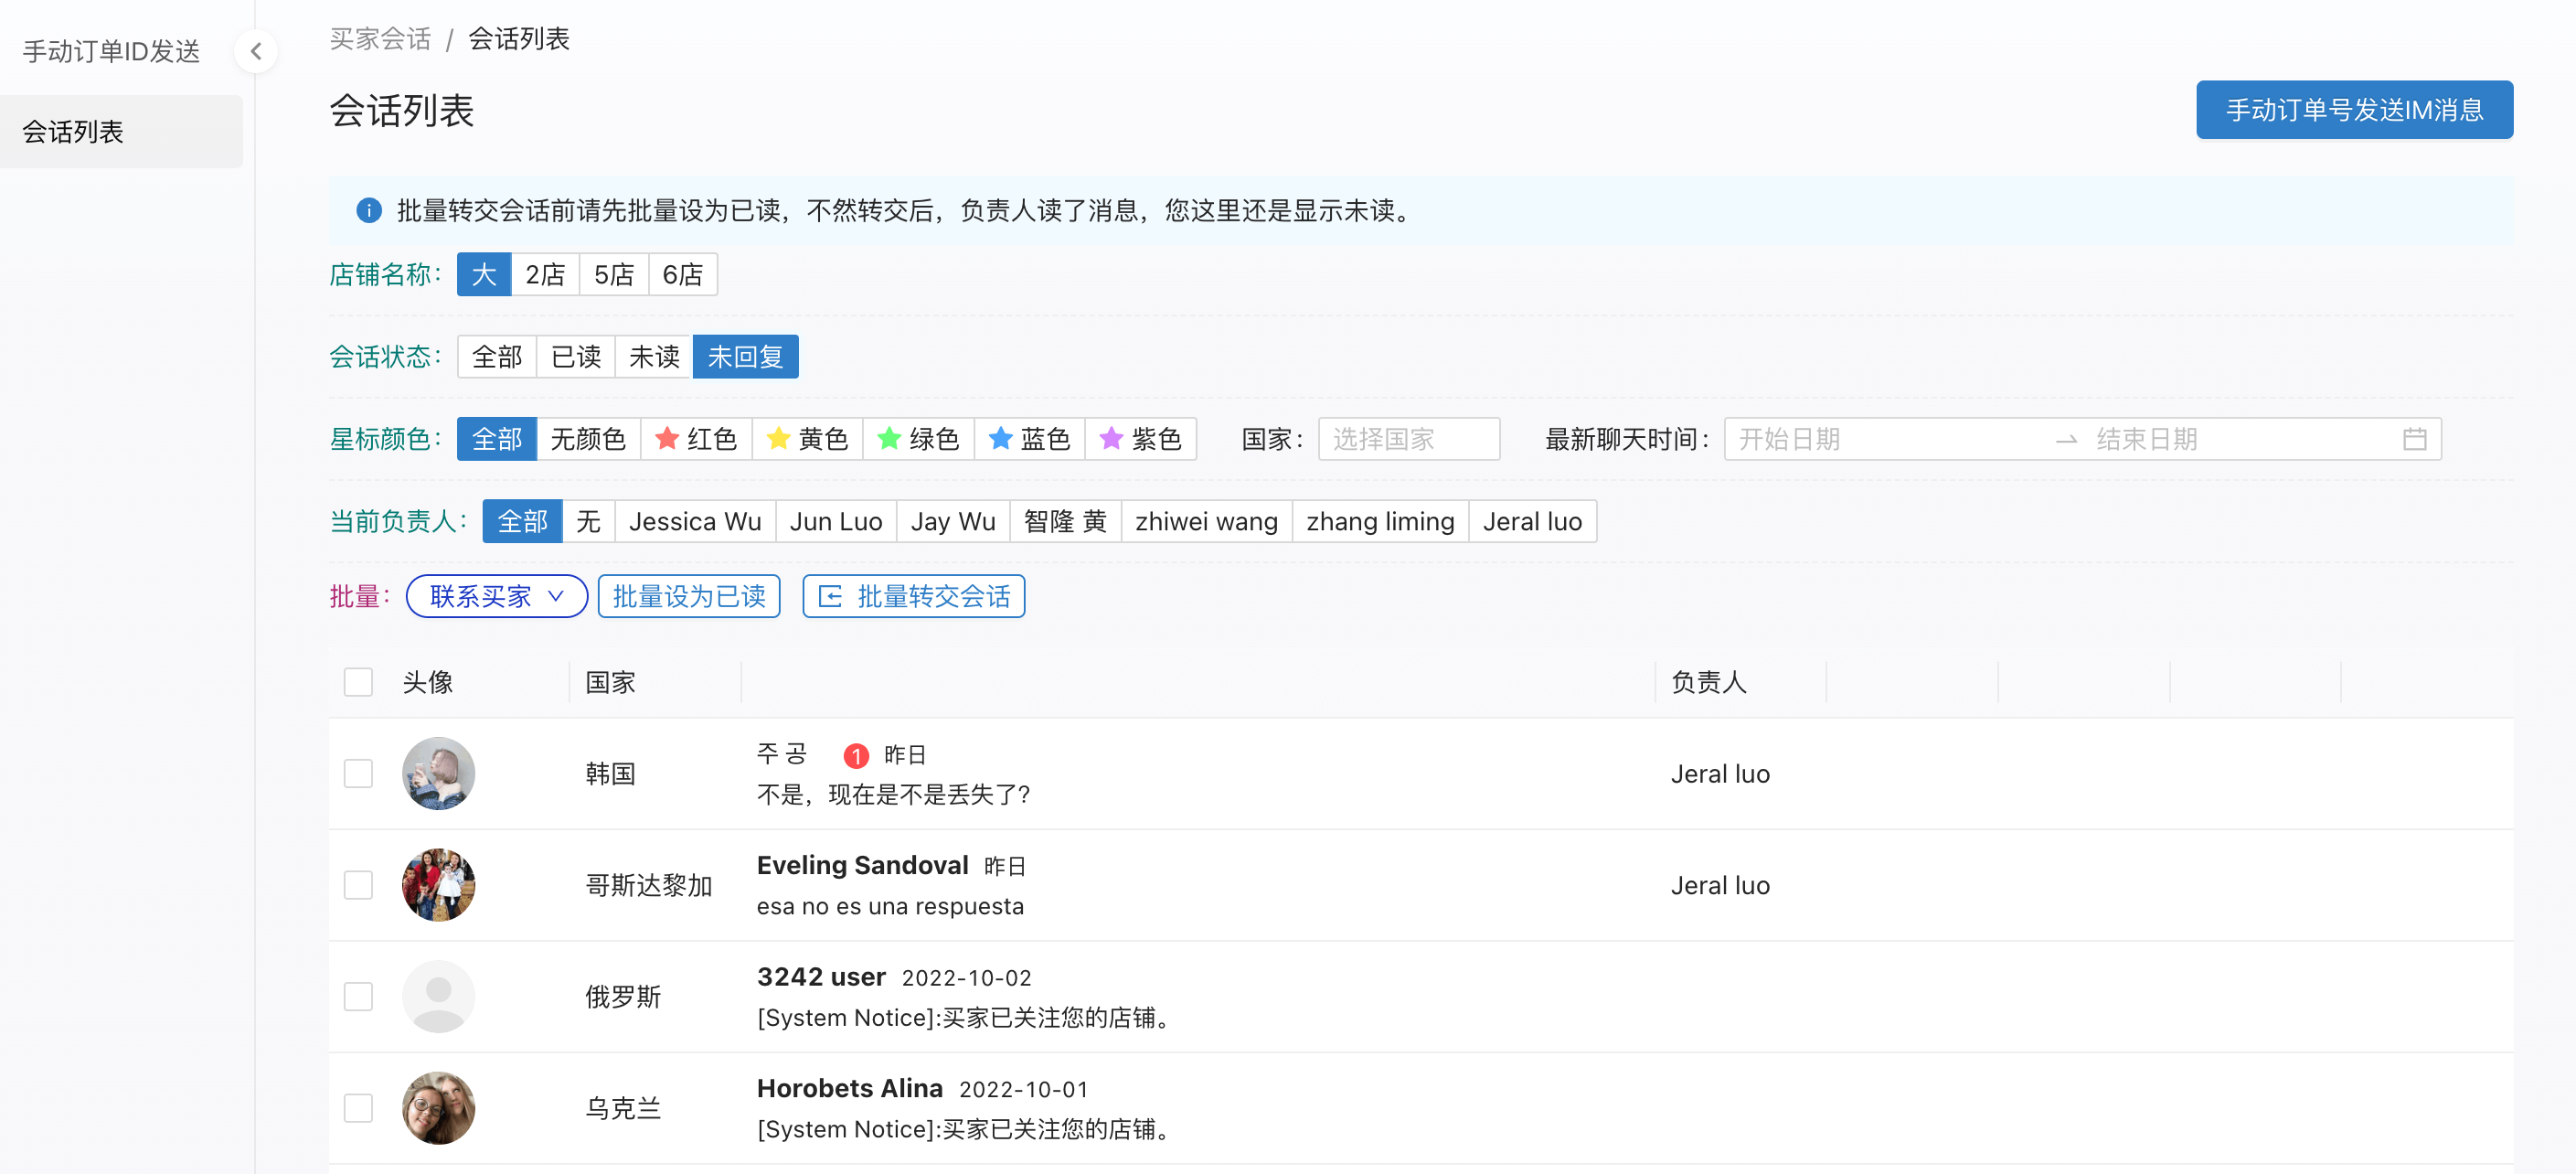Filter by red star color

(x=696, y=439)
